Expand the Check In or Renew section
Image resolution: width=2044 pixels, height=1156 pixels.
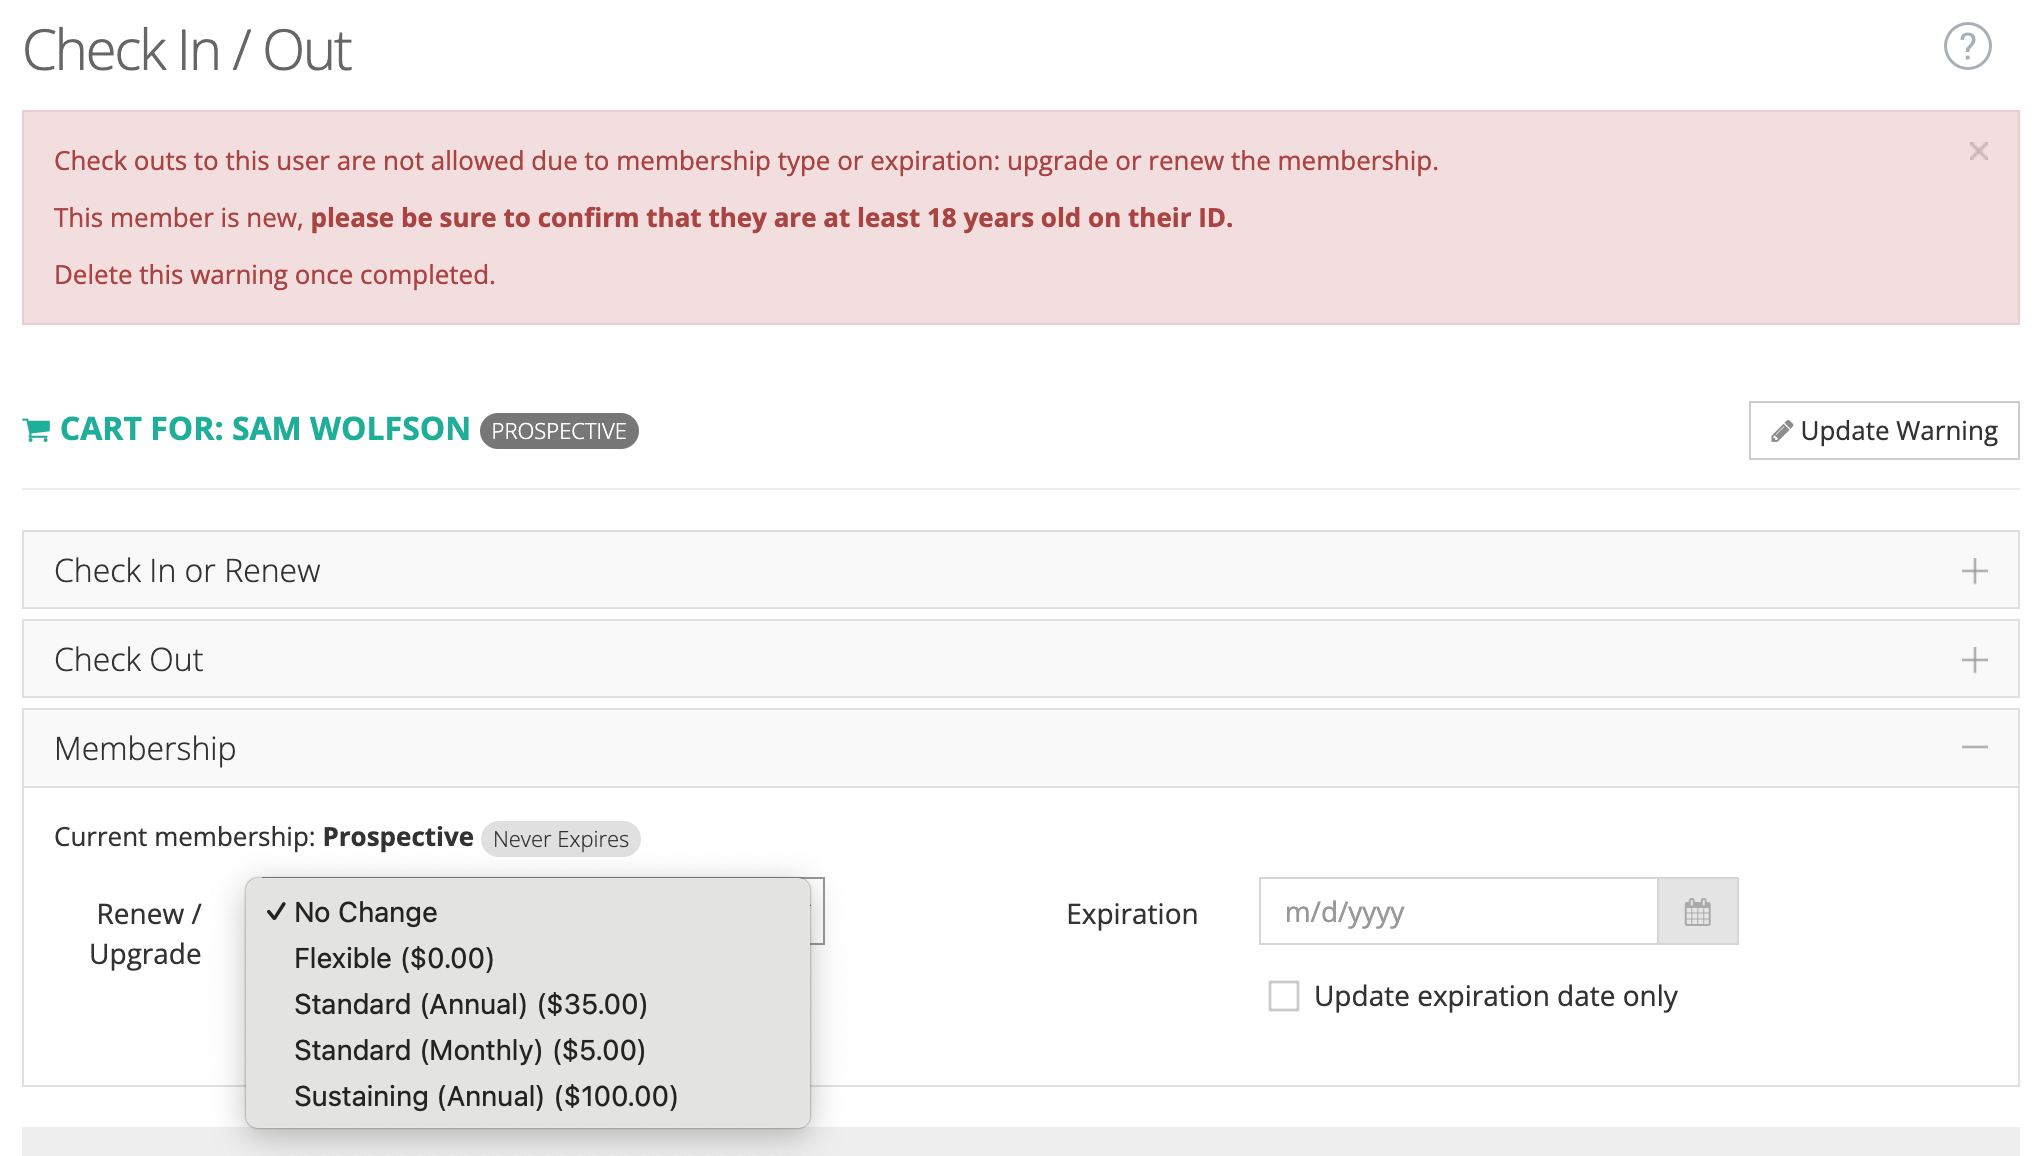(x=187, y=570)
